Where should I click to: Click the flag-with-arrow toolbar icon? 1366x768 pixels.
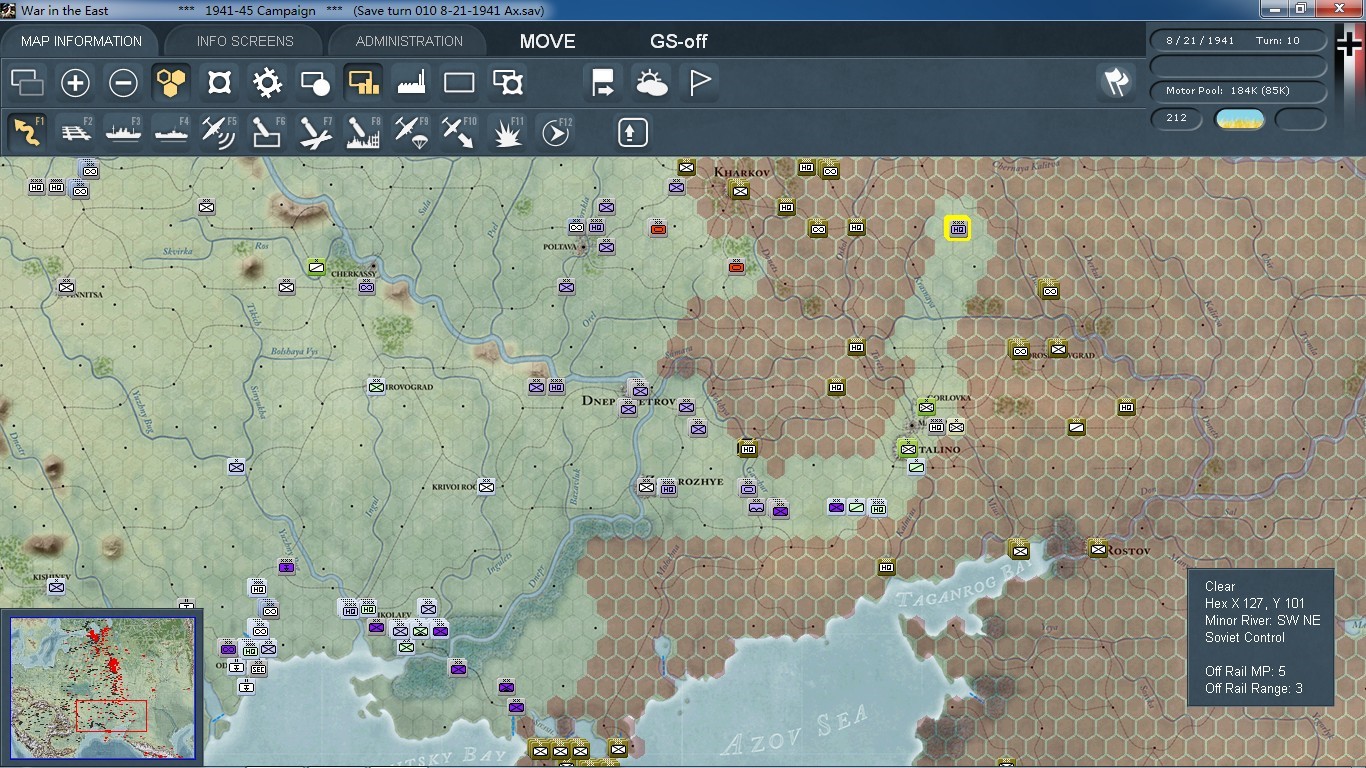(x=603, y=83)
